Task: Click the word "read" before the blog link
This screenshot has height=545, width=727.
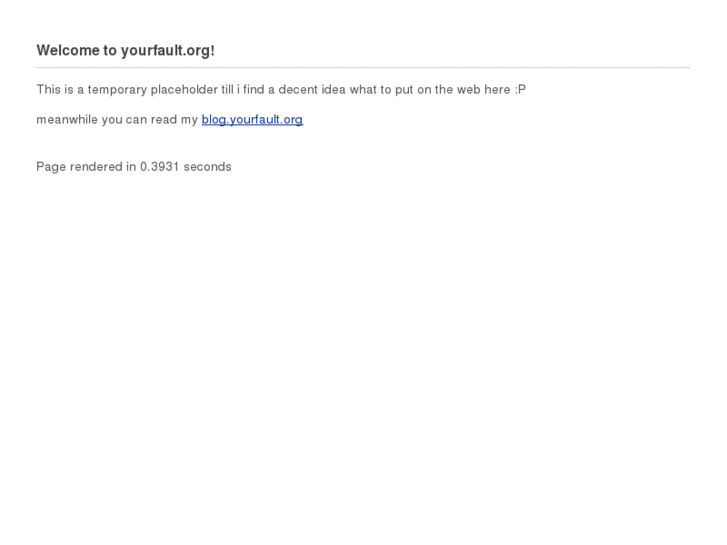Action: (x=164, y=120)
